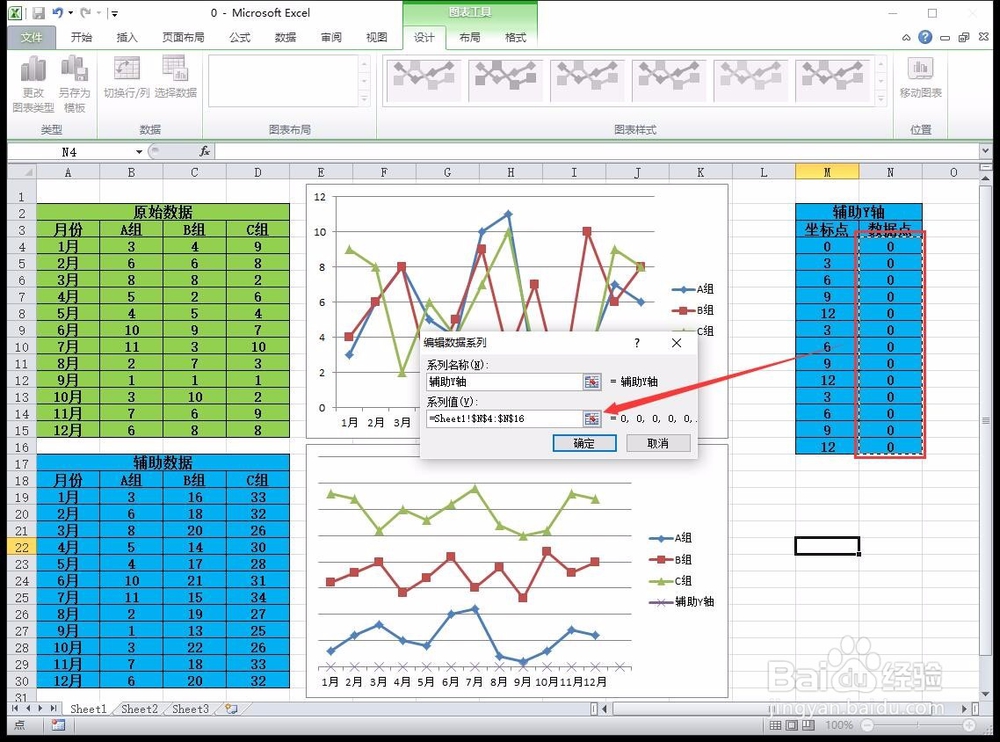Click 切换行/列 icon

[126, 78]
